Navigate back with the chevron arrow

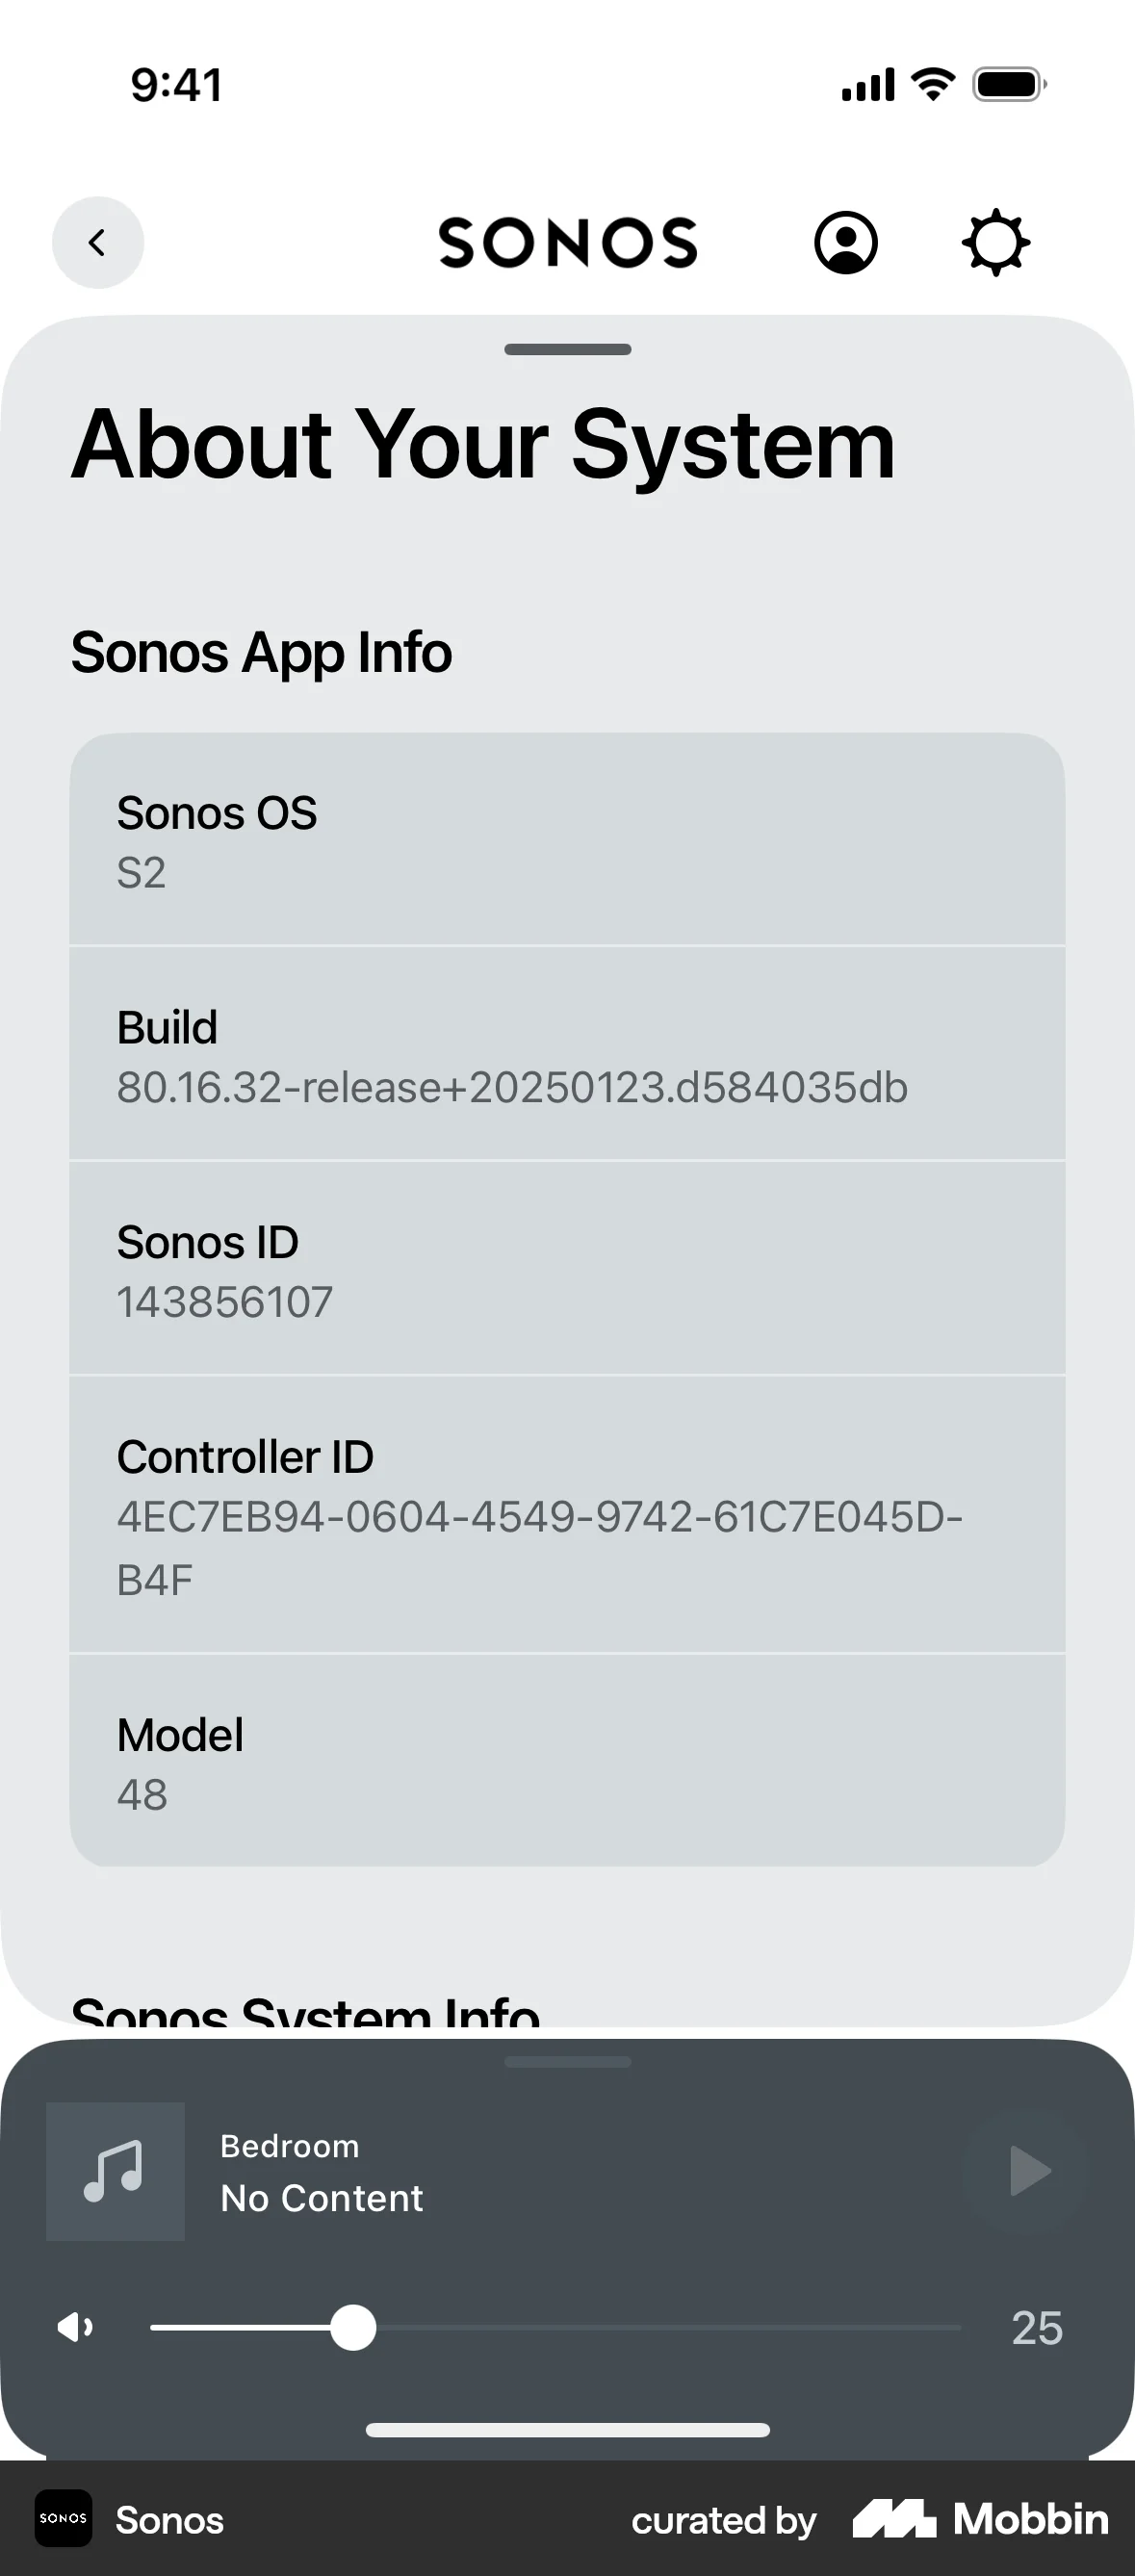tap(97, 241)
